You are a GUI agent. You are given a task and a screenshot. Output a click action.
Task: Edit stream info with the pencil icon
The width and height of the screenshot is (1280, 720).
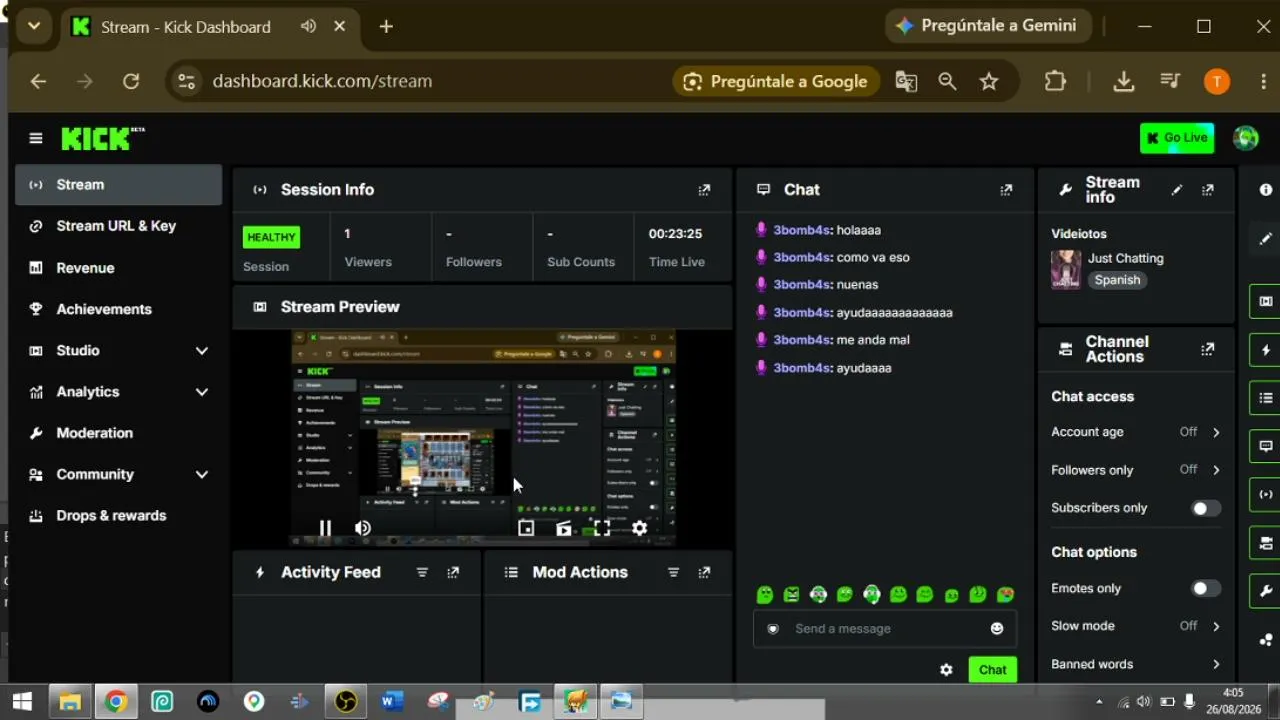(1177, 190)
